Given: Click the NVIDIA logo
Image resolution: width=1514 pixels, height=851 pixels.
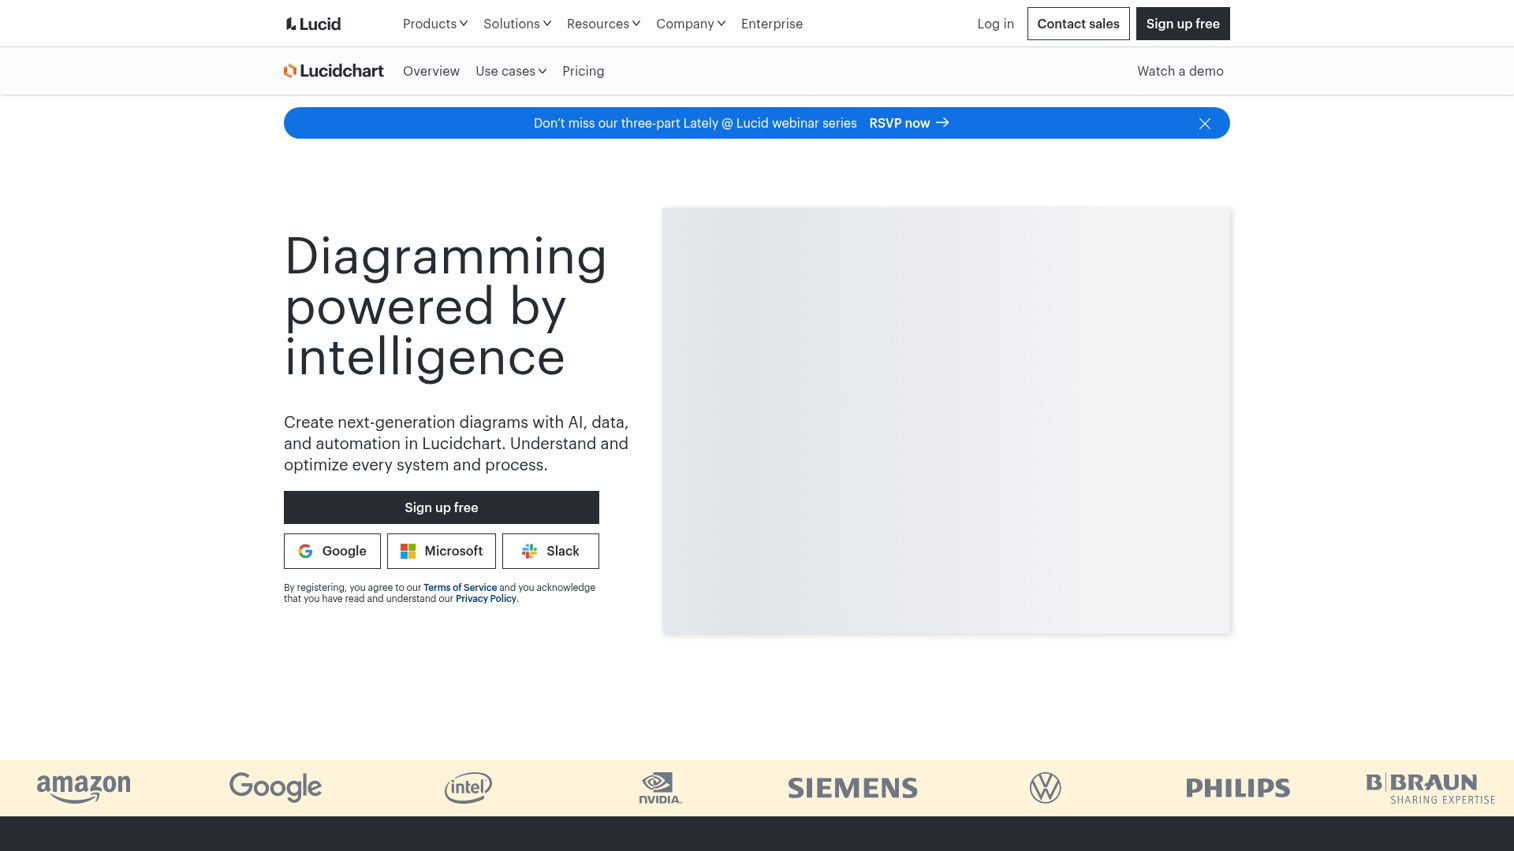Looking at the screenshot, I should [660, 788].
